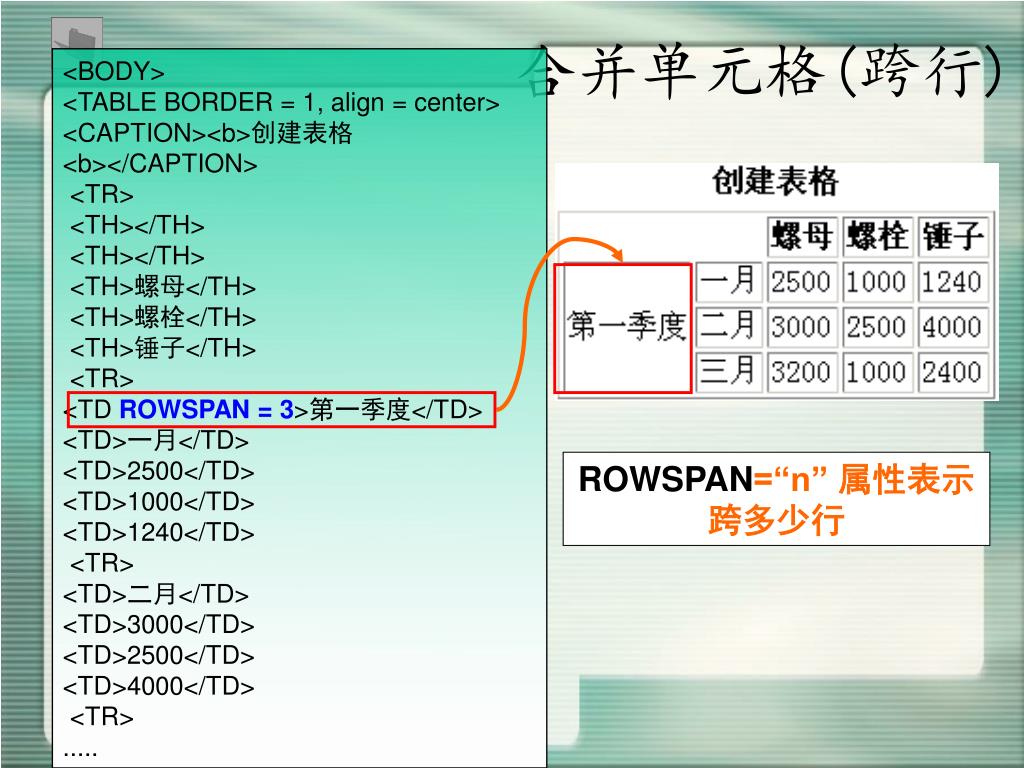Click the 2400 cell in the rendered table
This screenshot has width=1024, height=768.
953,372
